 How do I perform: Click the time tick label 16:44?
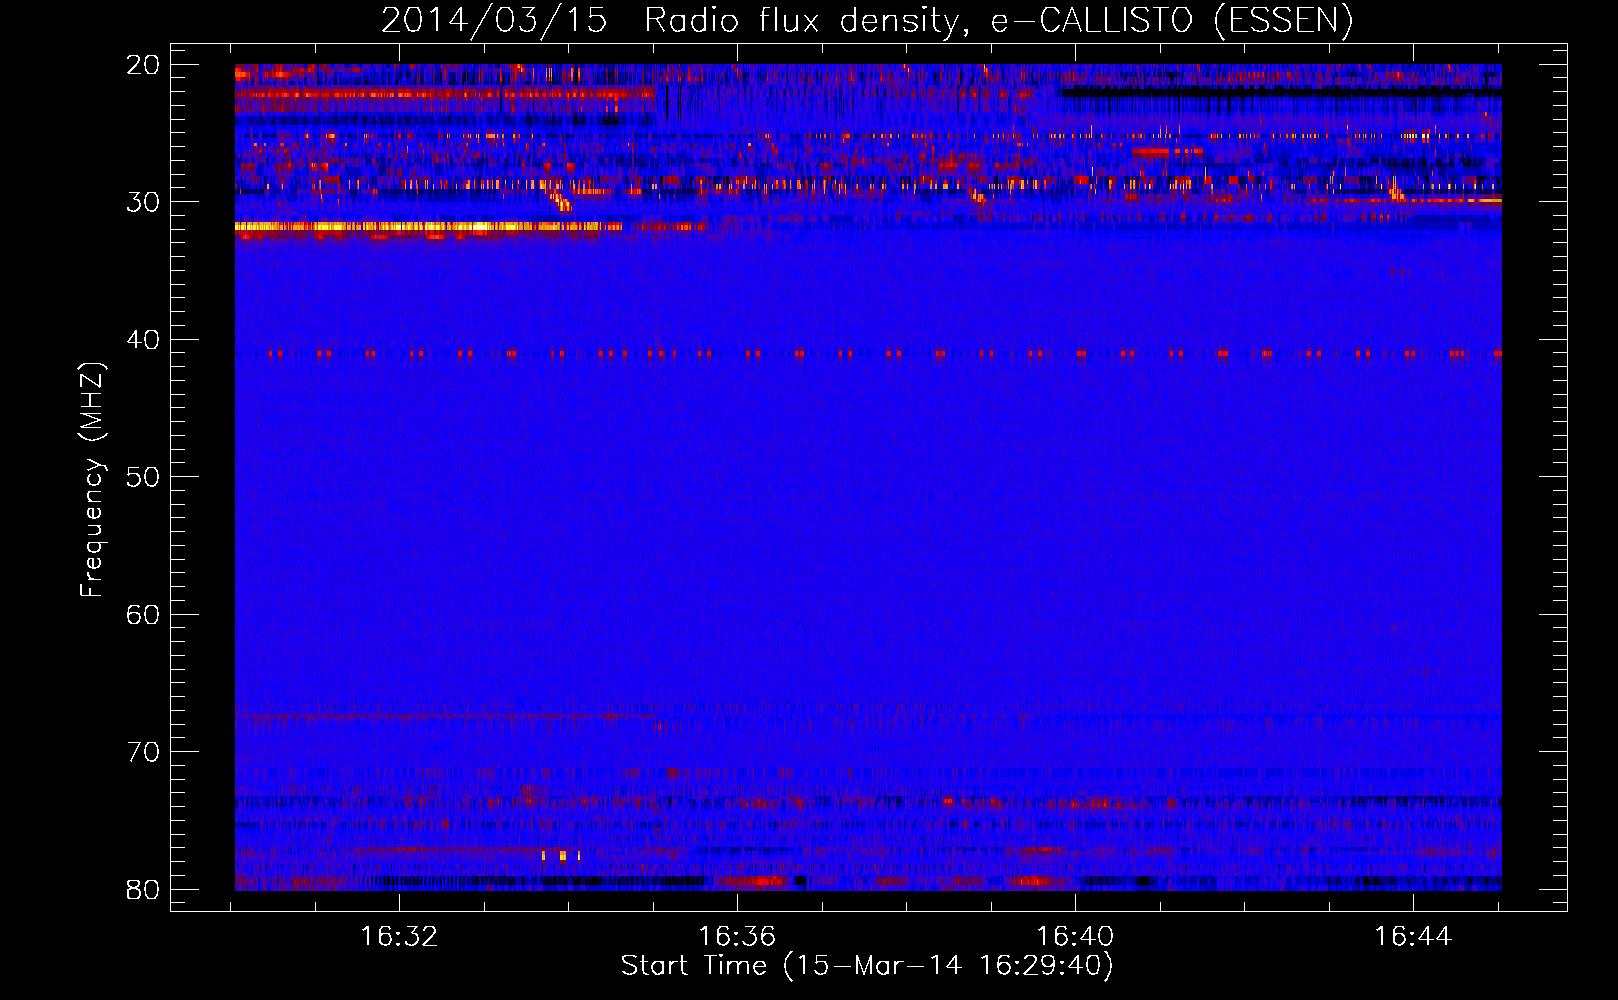[x=1412, y=936]
